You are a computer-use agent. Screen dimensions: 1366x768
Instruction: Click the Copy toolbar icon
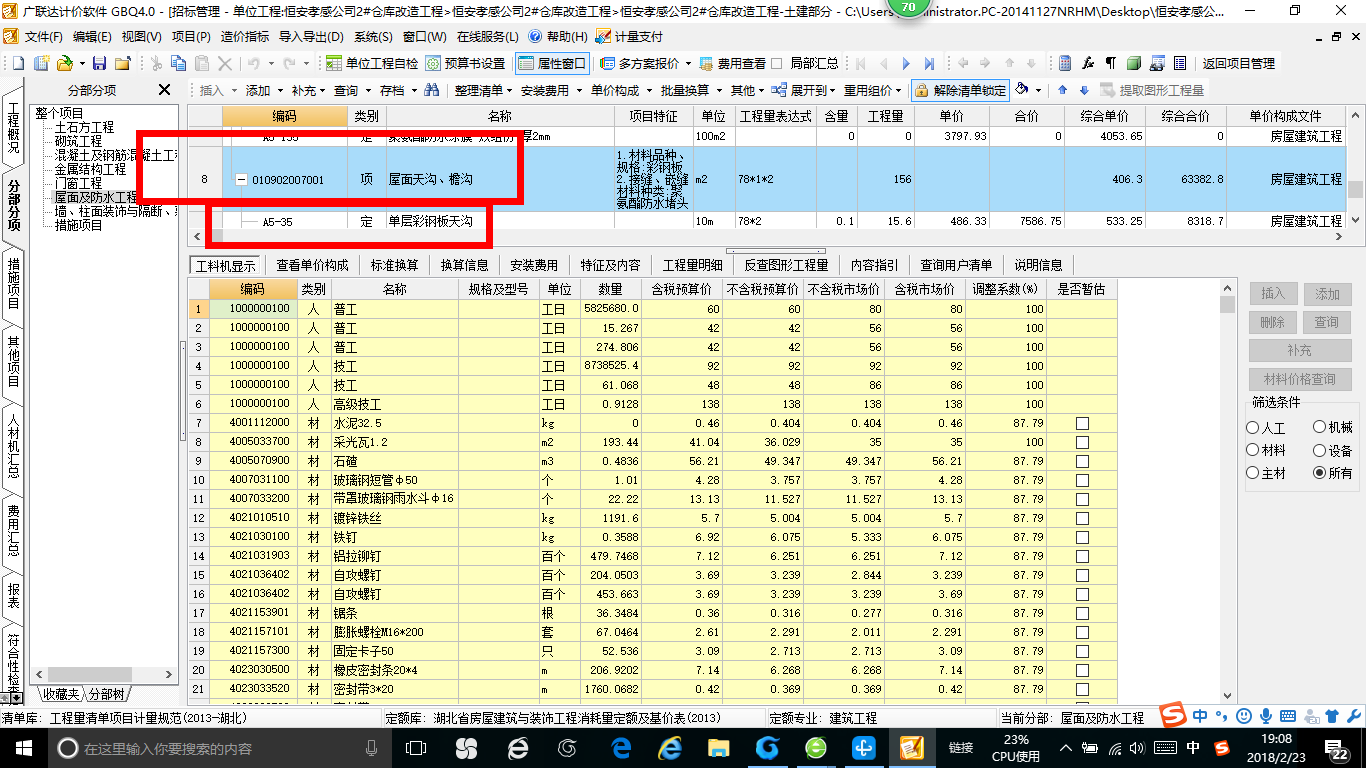click(180, 63)
